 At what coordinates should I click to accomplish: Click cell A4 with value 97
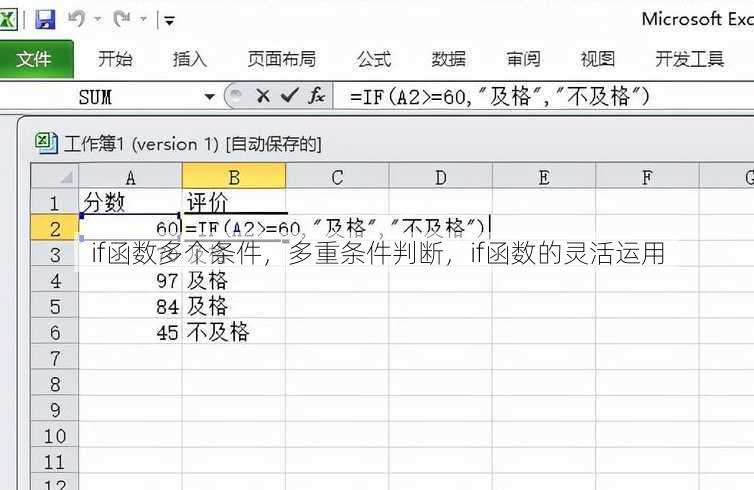click(130, 280)
